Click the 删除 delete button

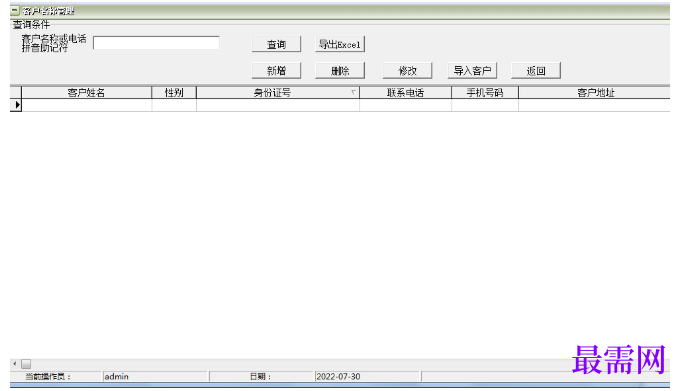[340, 71]
